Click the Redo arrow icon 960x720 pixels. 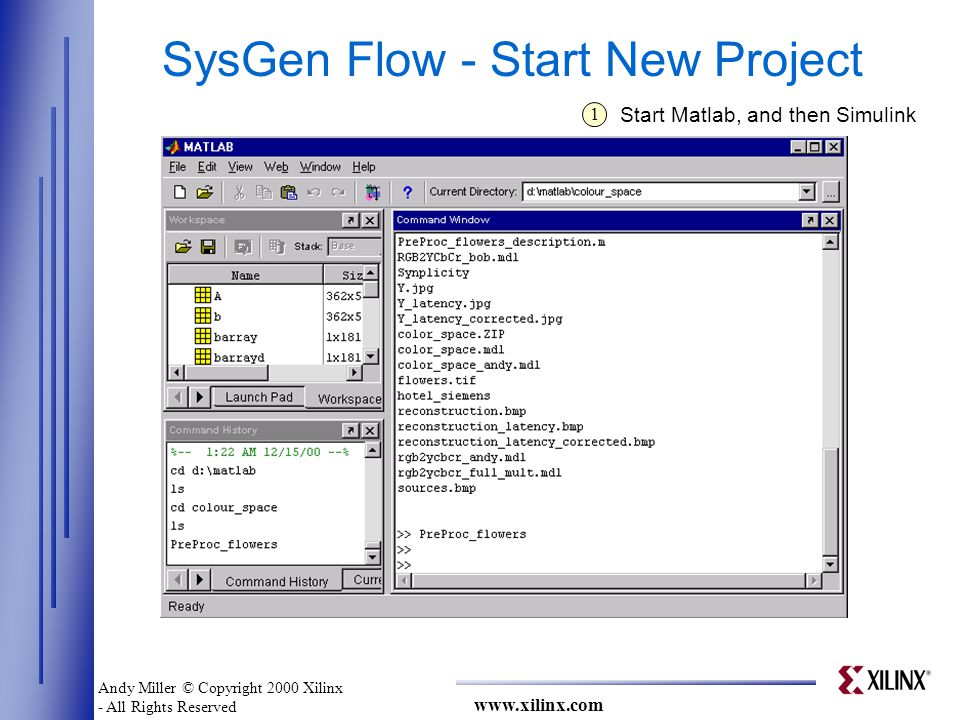click(x=338, y=192)
